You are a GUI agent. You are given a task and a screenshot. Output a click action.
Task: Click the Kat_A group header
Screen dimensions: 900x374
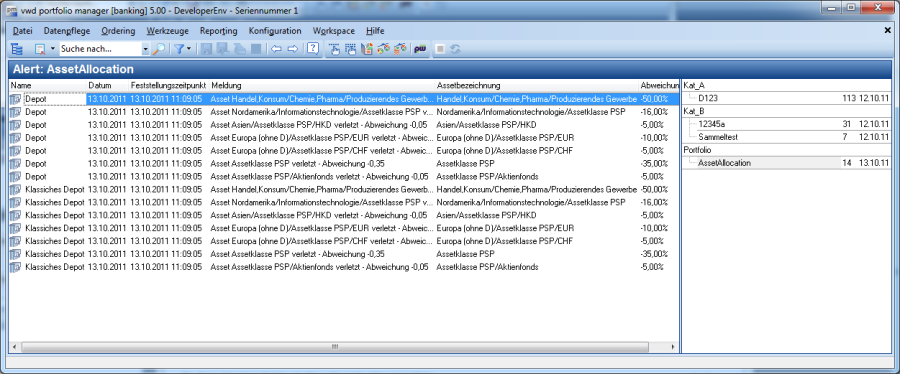694,85
